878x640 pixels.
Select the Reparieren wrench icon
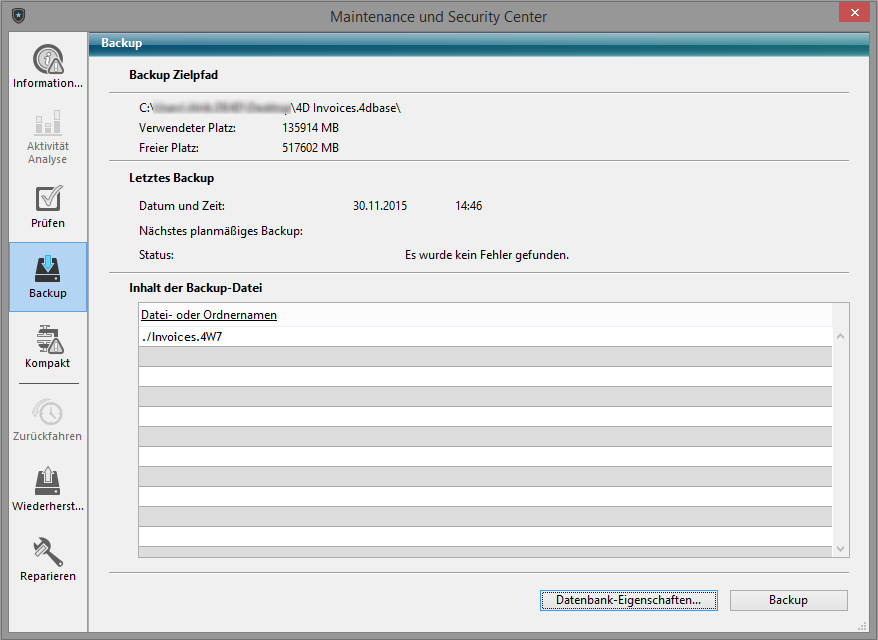pos(48,552)
